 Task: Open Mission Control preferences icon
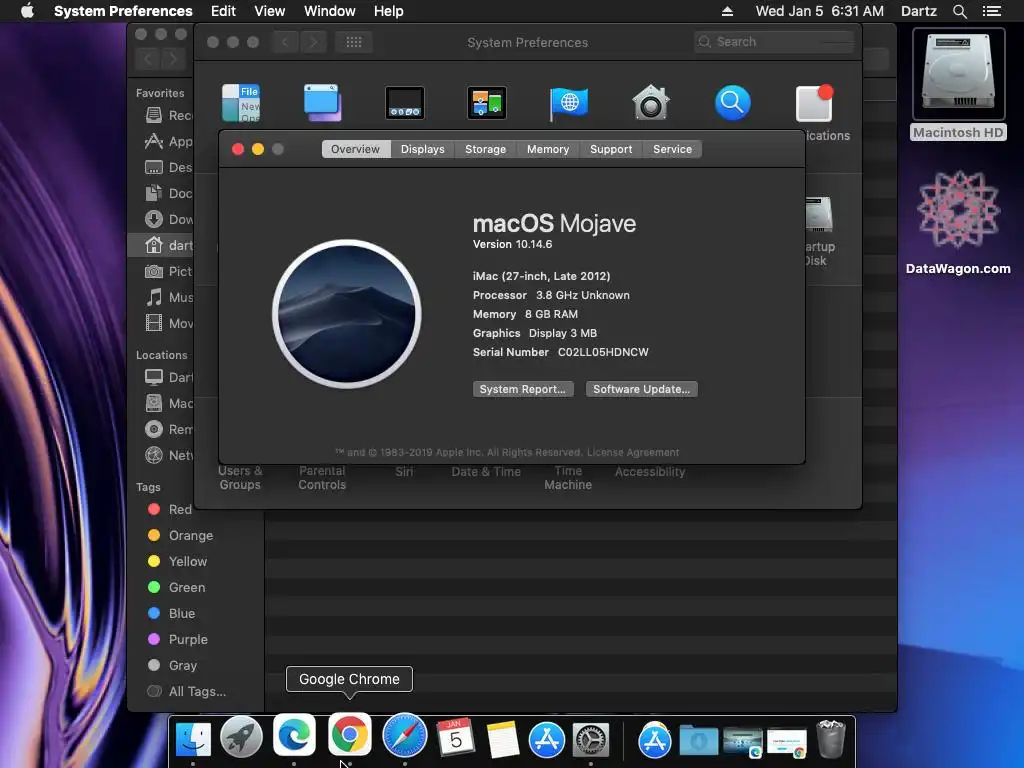point(487,103)
